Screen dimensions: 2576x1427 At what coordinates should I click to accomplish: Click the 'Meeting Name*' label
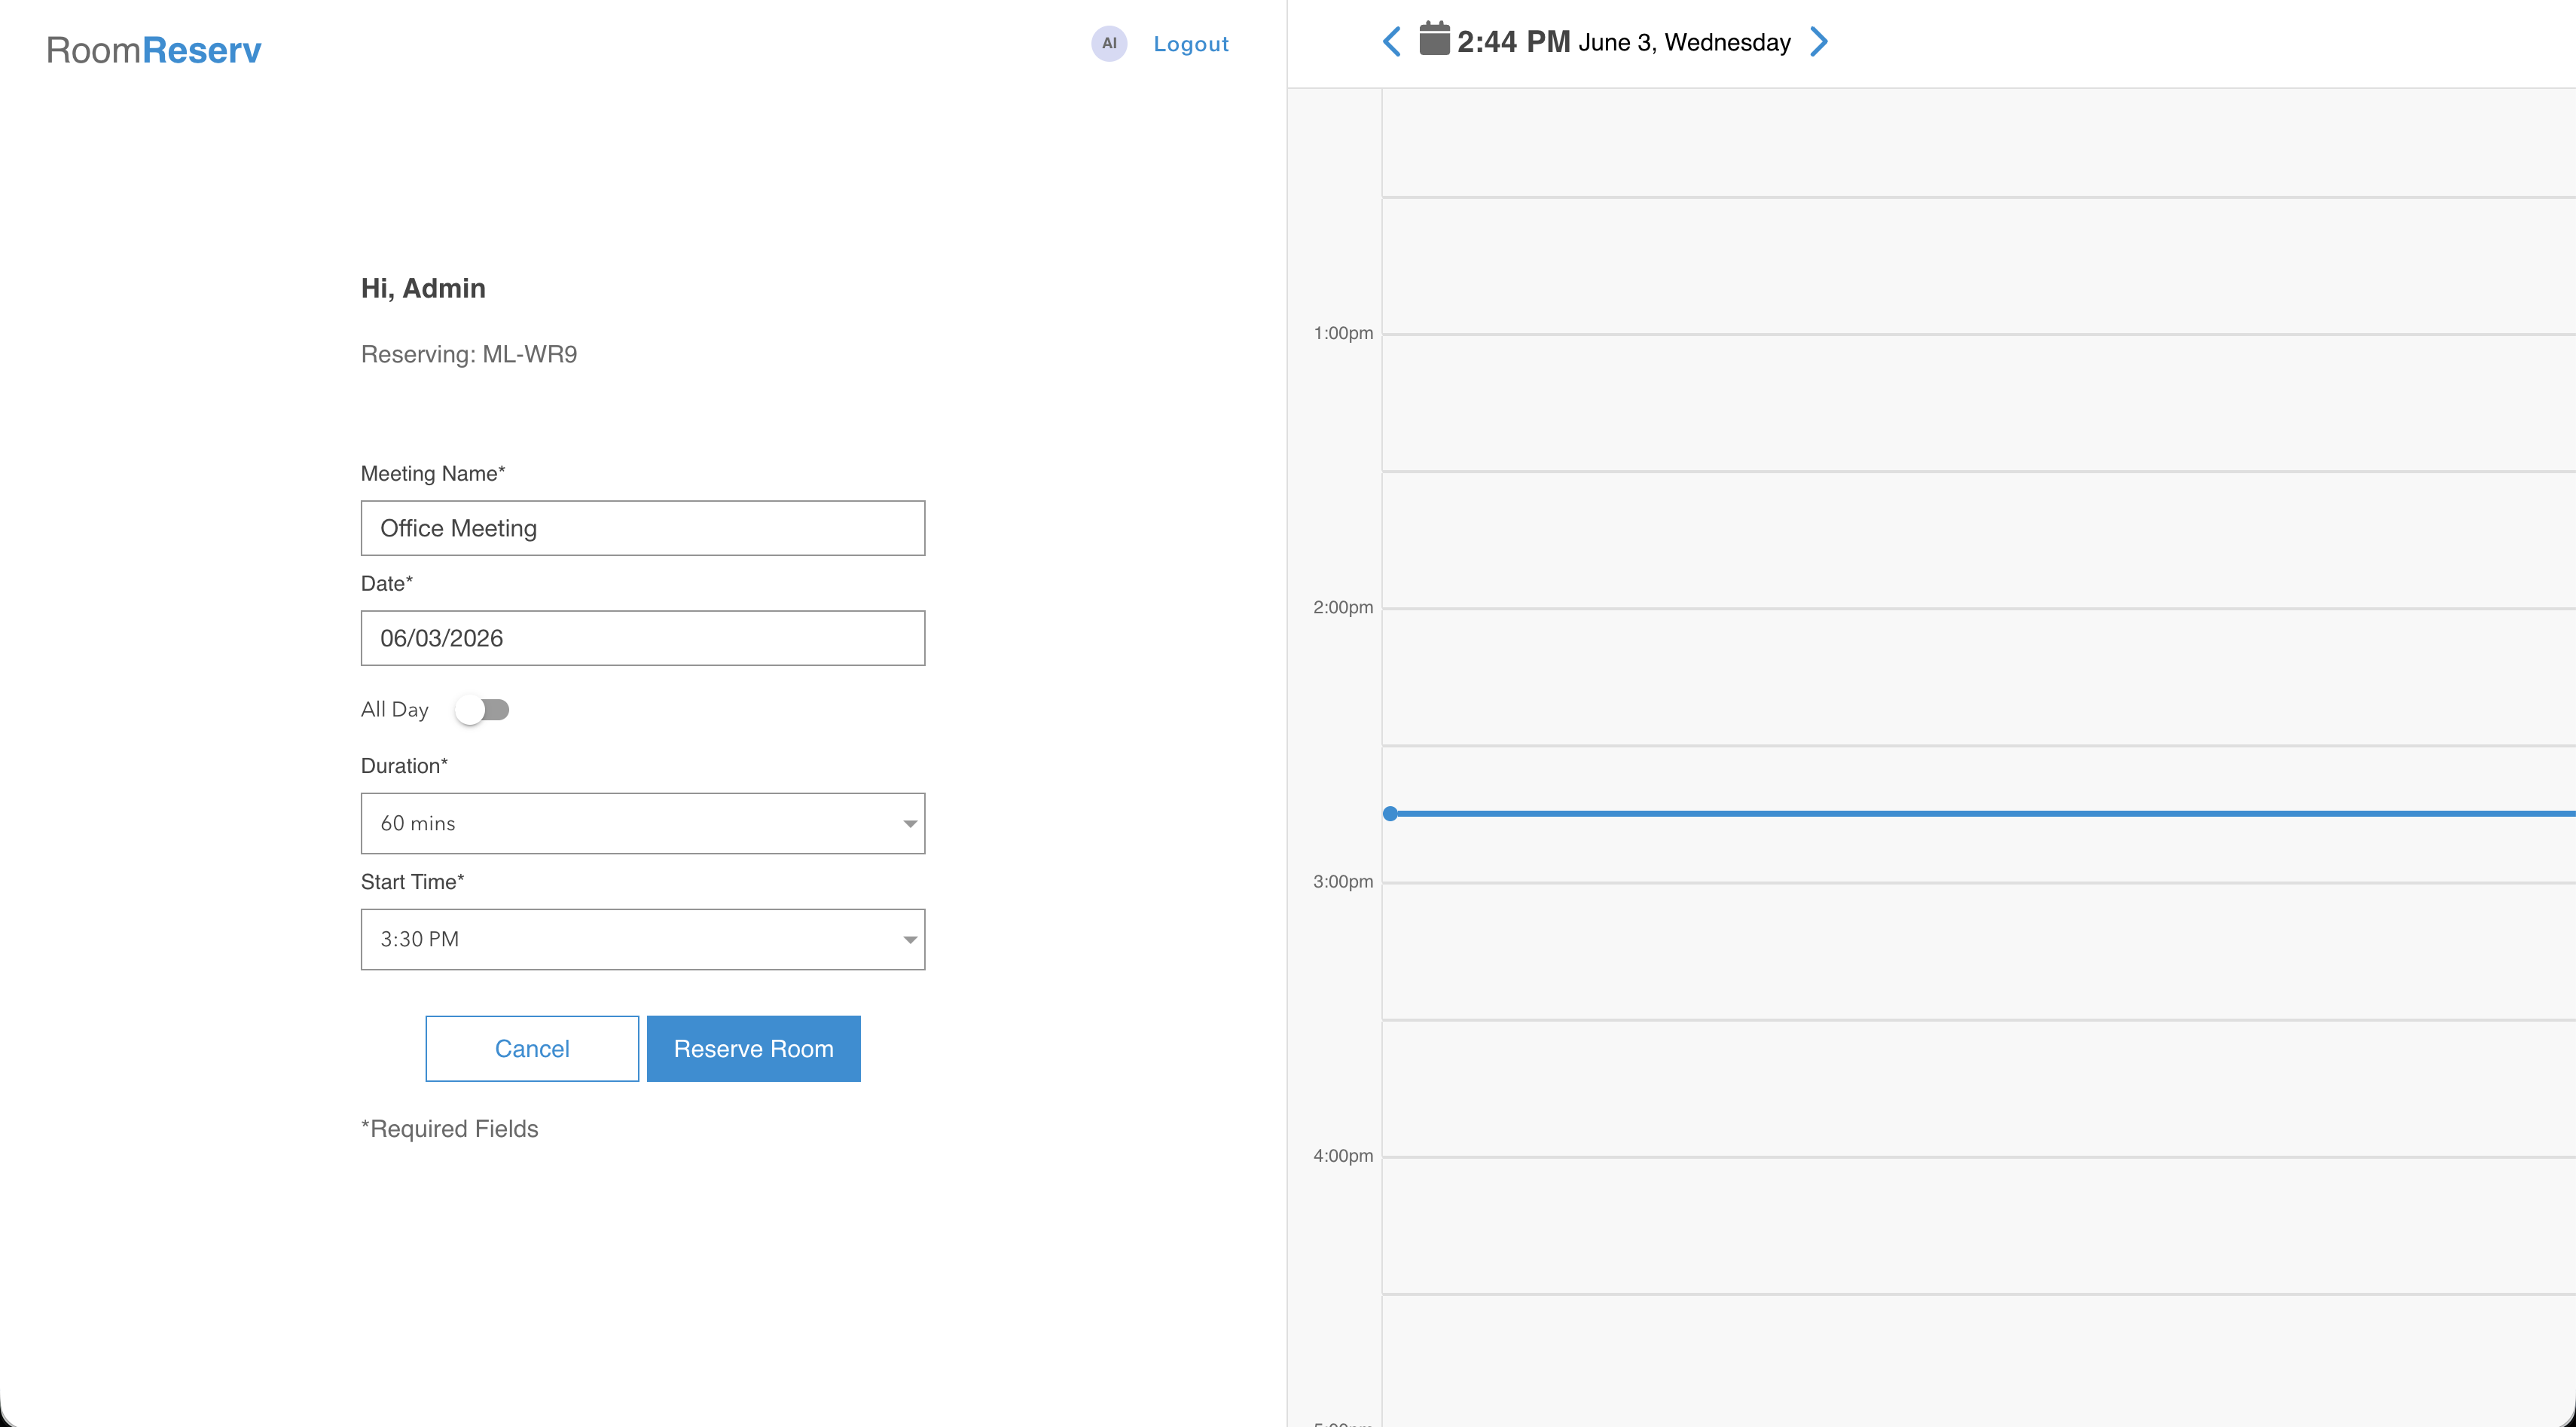(x=433, y=474)
